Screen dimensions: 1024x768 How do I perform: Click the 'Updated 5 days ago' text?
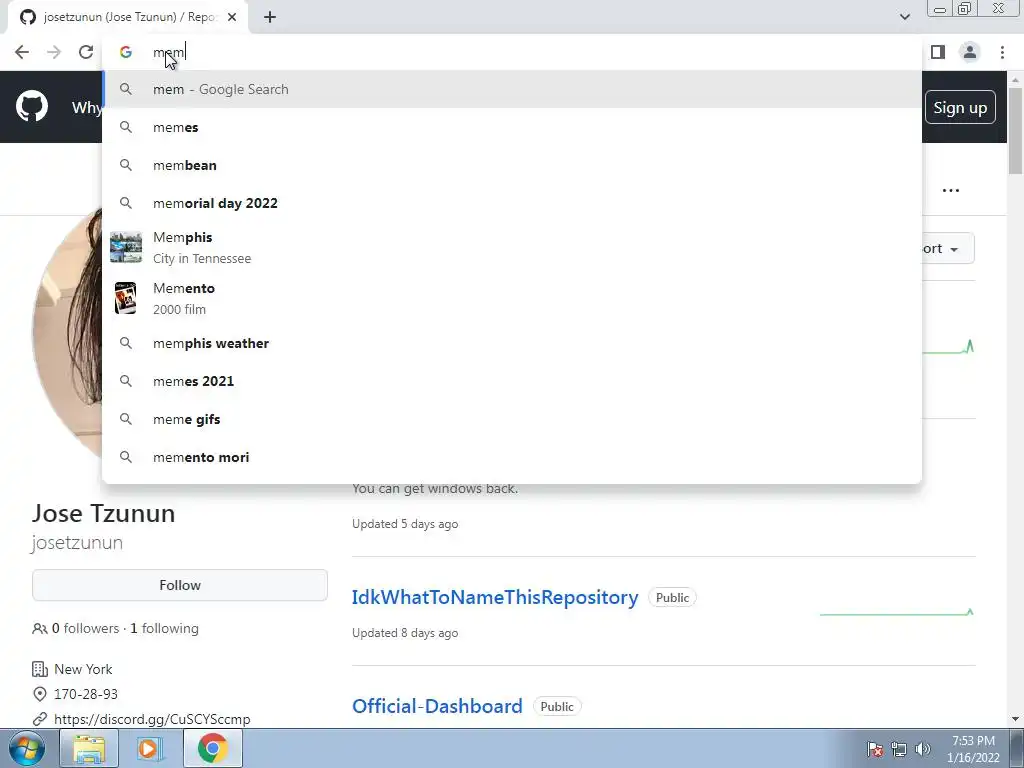pyautogui.click(x=405, y=524)
